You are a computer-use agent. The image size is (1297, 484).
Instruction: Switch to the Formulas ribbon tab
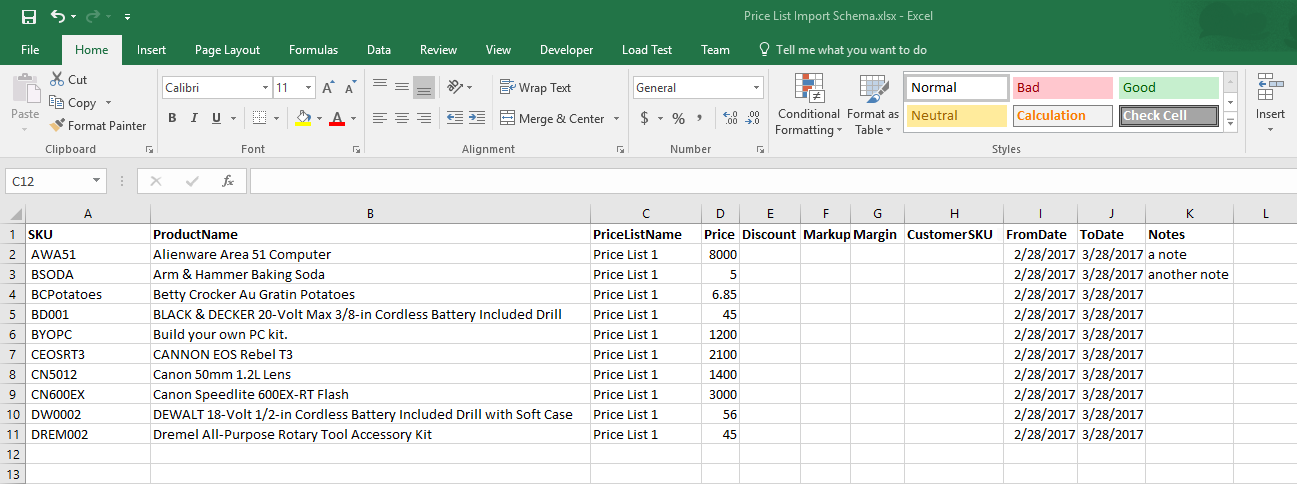tap(313, 50)
